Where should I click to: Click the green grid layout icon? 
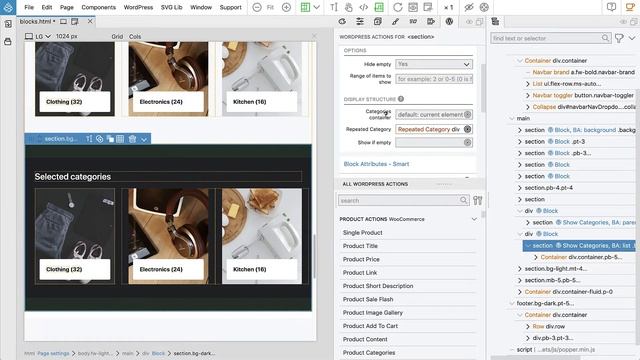305,7
